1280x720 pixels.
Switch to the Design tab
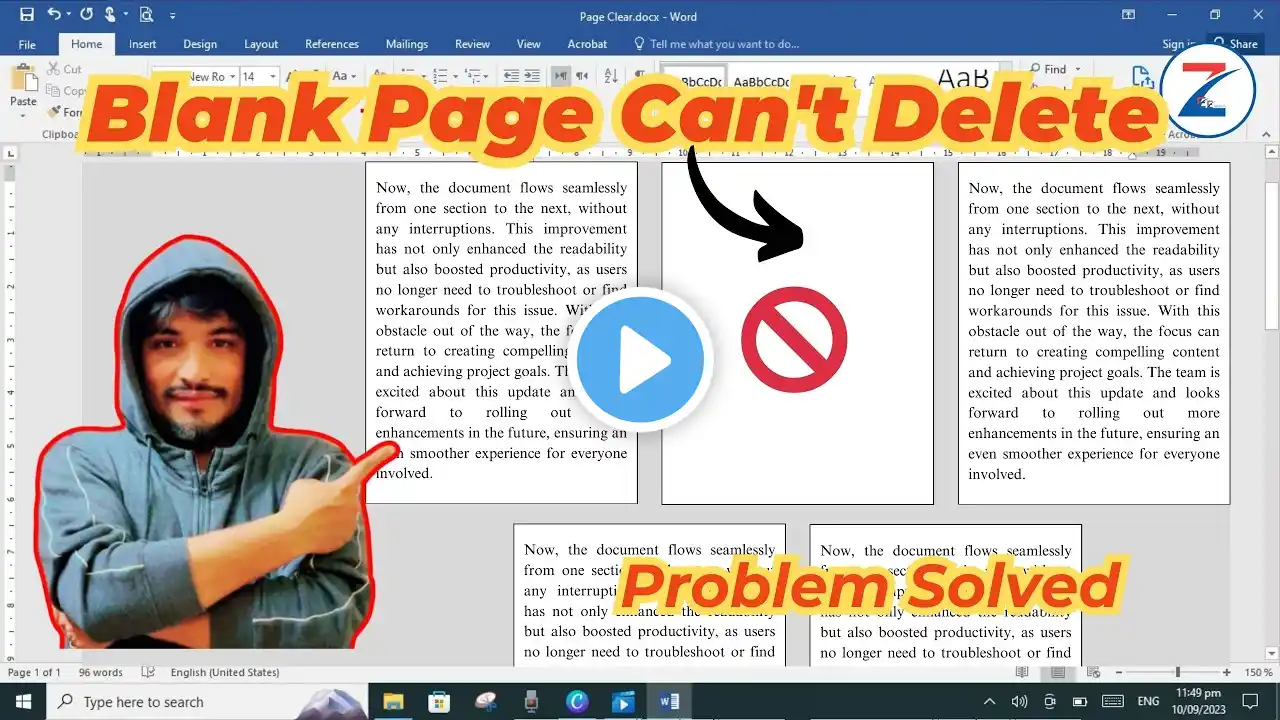pyautogui.click(x=200, y=44)
